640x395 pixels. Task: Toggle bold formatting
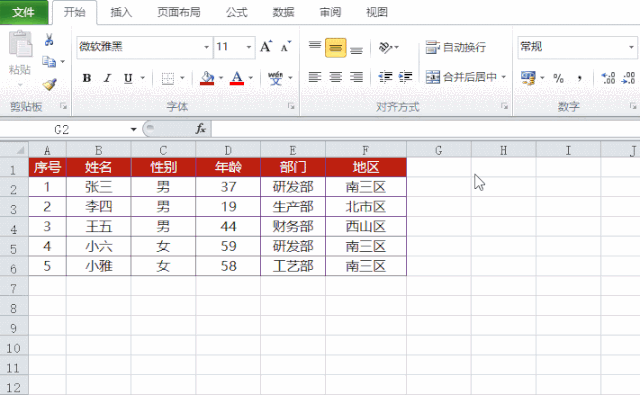click(87, 78)
